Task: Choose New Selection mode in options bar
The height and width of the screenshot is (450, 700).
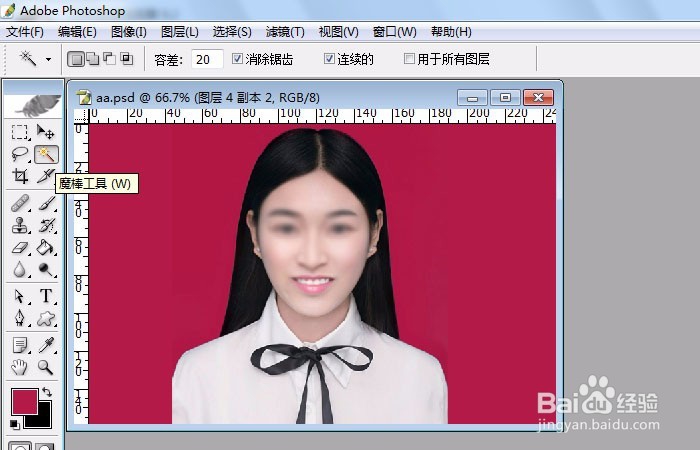Action: click(75, 59)
